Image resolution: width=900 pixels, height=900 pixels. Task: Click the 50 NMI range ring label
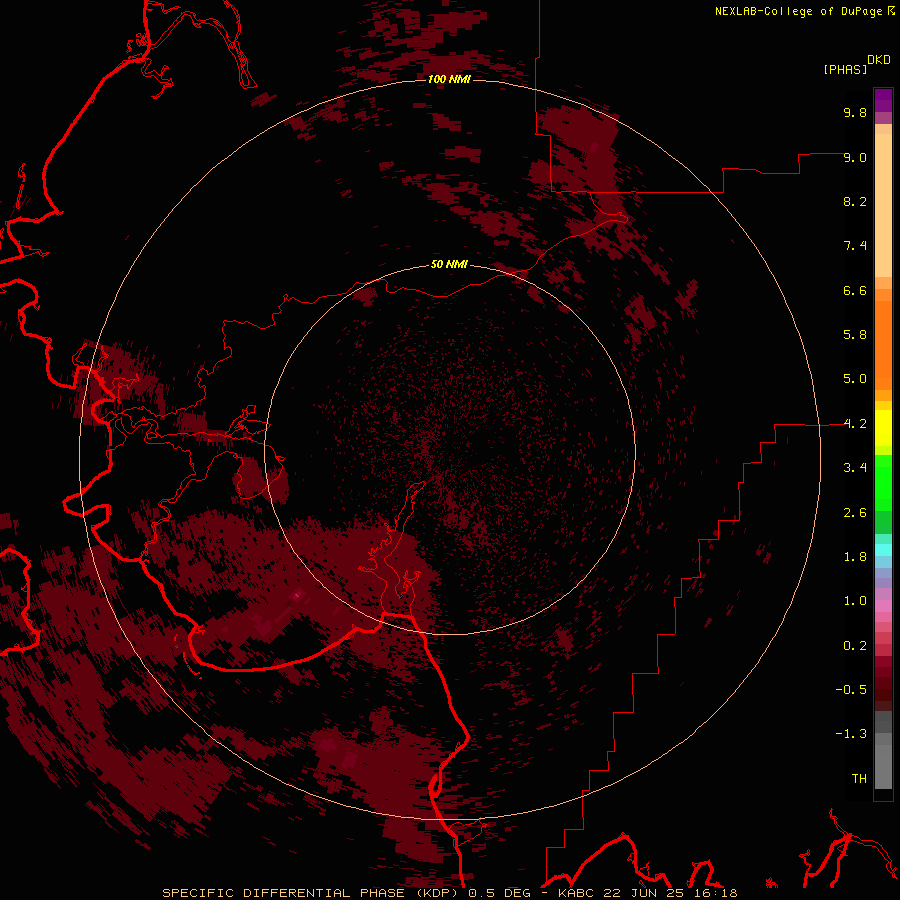tap(449, 264)
